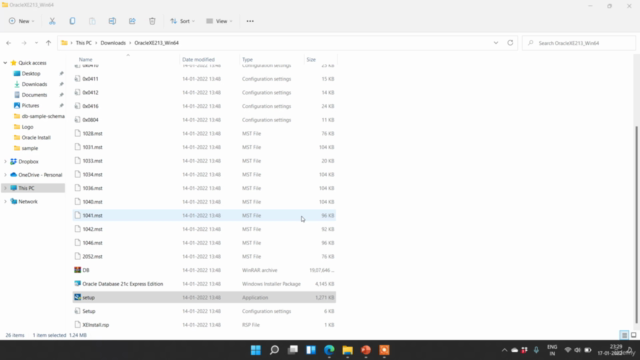Open the View dropdown
This screenshot has width=640, height=360.
pyautogui.click(x=219, y=21)
